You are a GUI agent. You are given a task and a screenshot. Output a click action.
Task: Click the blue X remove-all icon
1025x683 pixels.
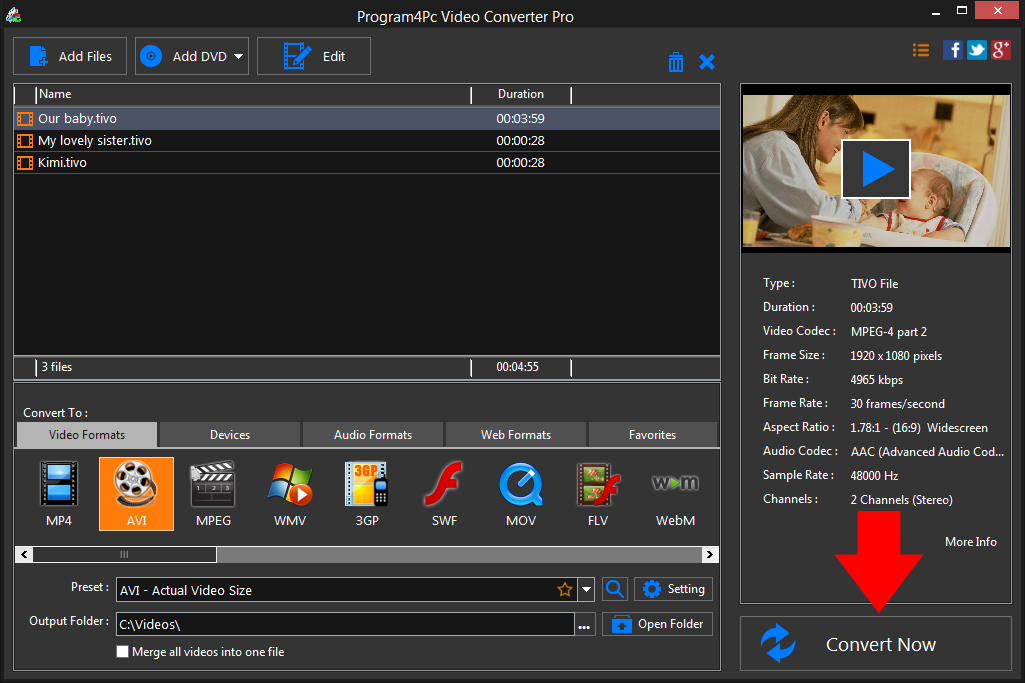(707, 62)
